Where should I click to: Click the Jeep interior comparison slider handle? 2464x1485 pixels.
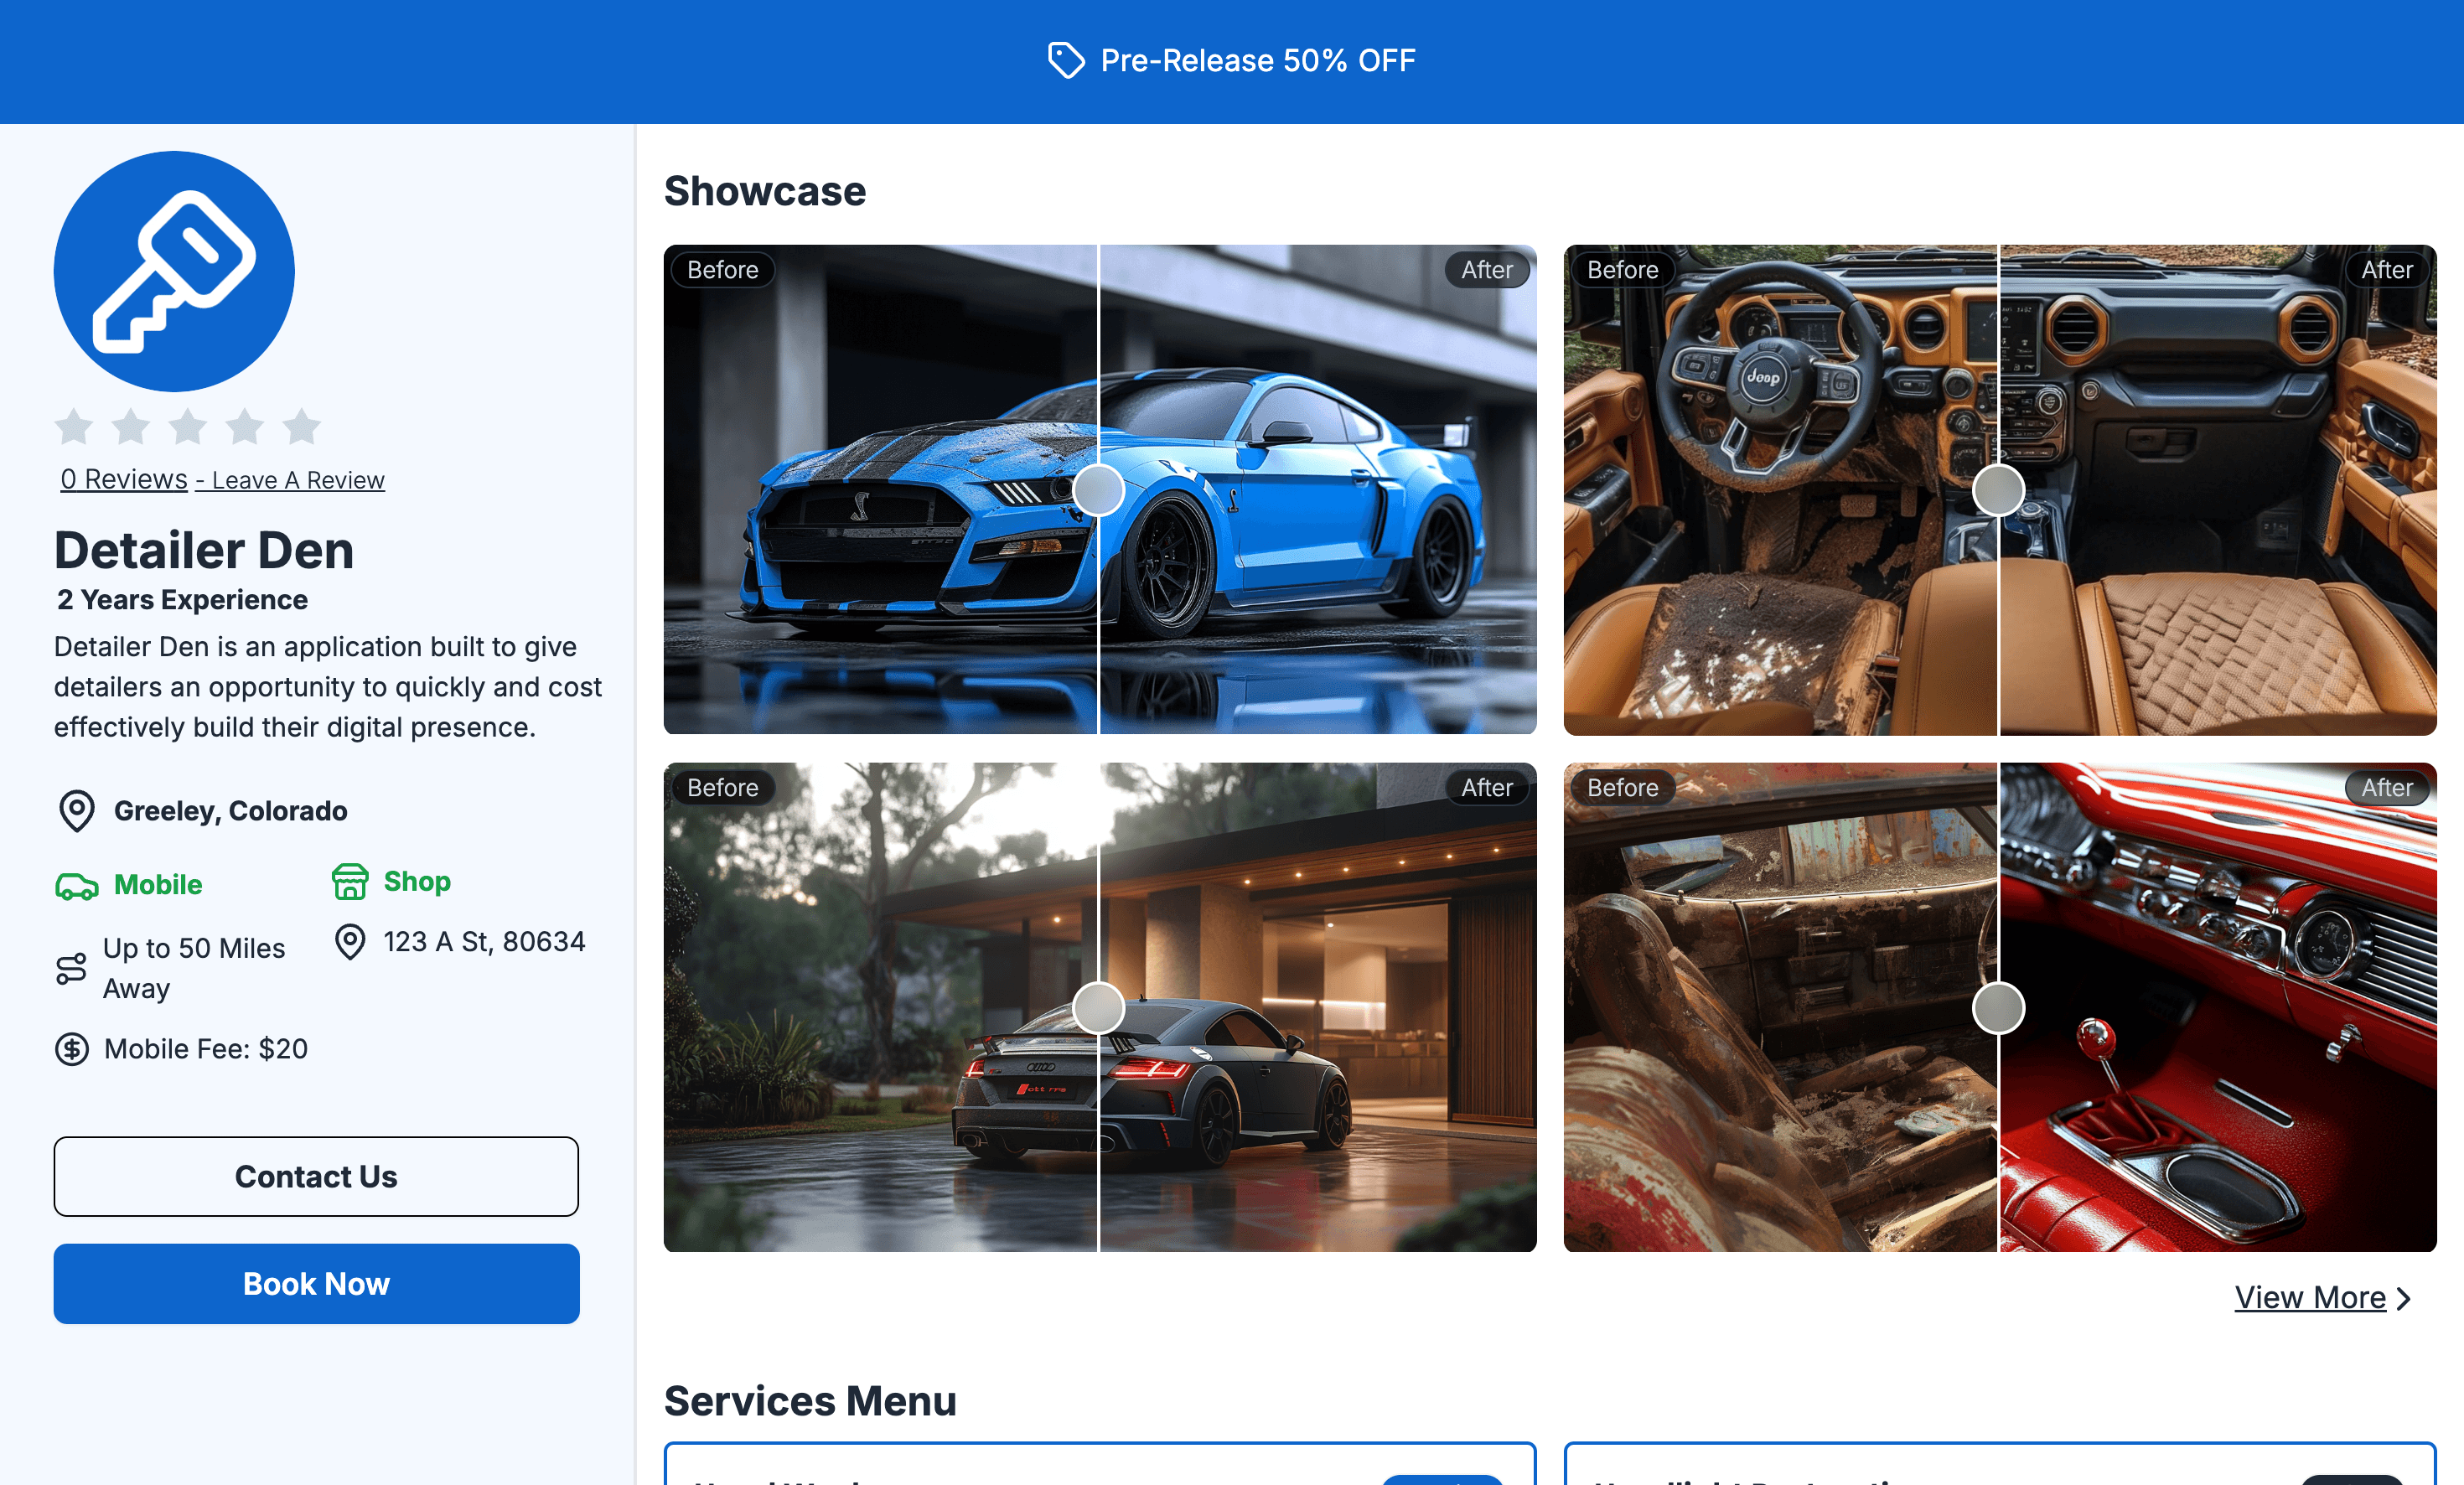1998,490
